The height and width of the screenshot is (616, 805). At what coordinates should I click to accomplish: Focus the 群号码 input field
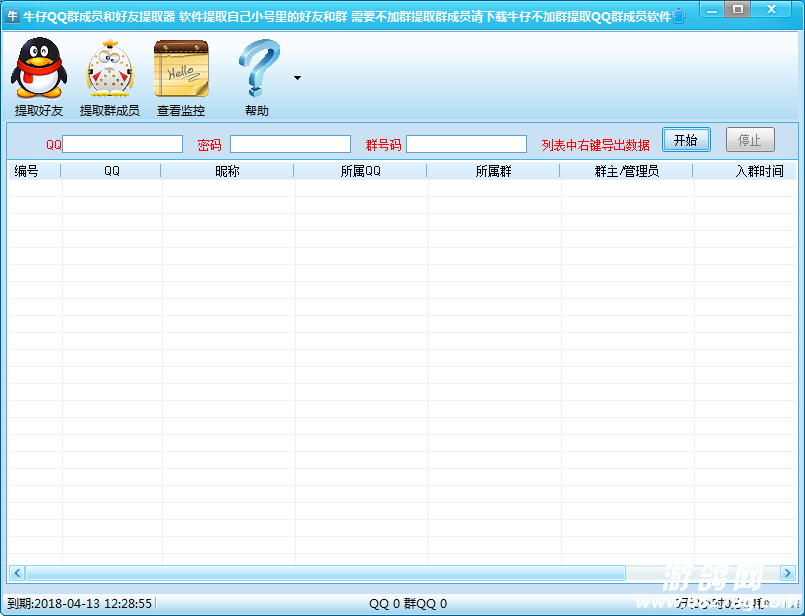tap(467, 144)
